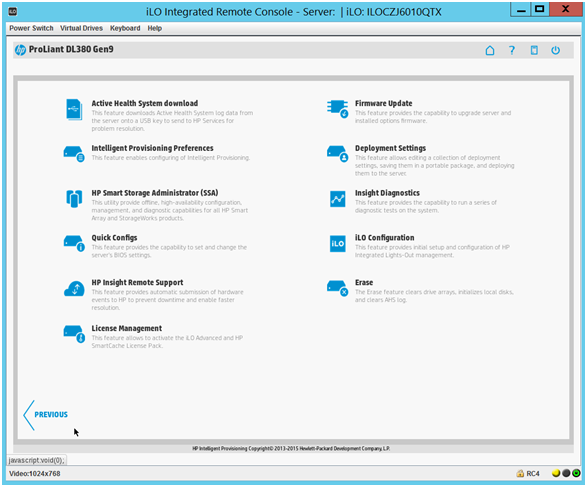
Task: Click the Video:1024x768 status text
Action: [34, 474]
